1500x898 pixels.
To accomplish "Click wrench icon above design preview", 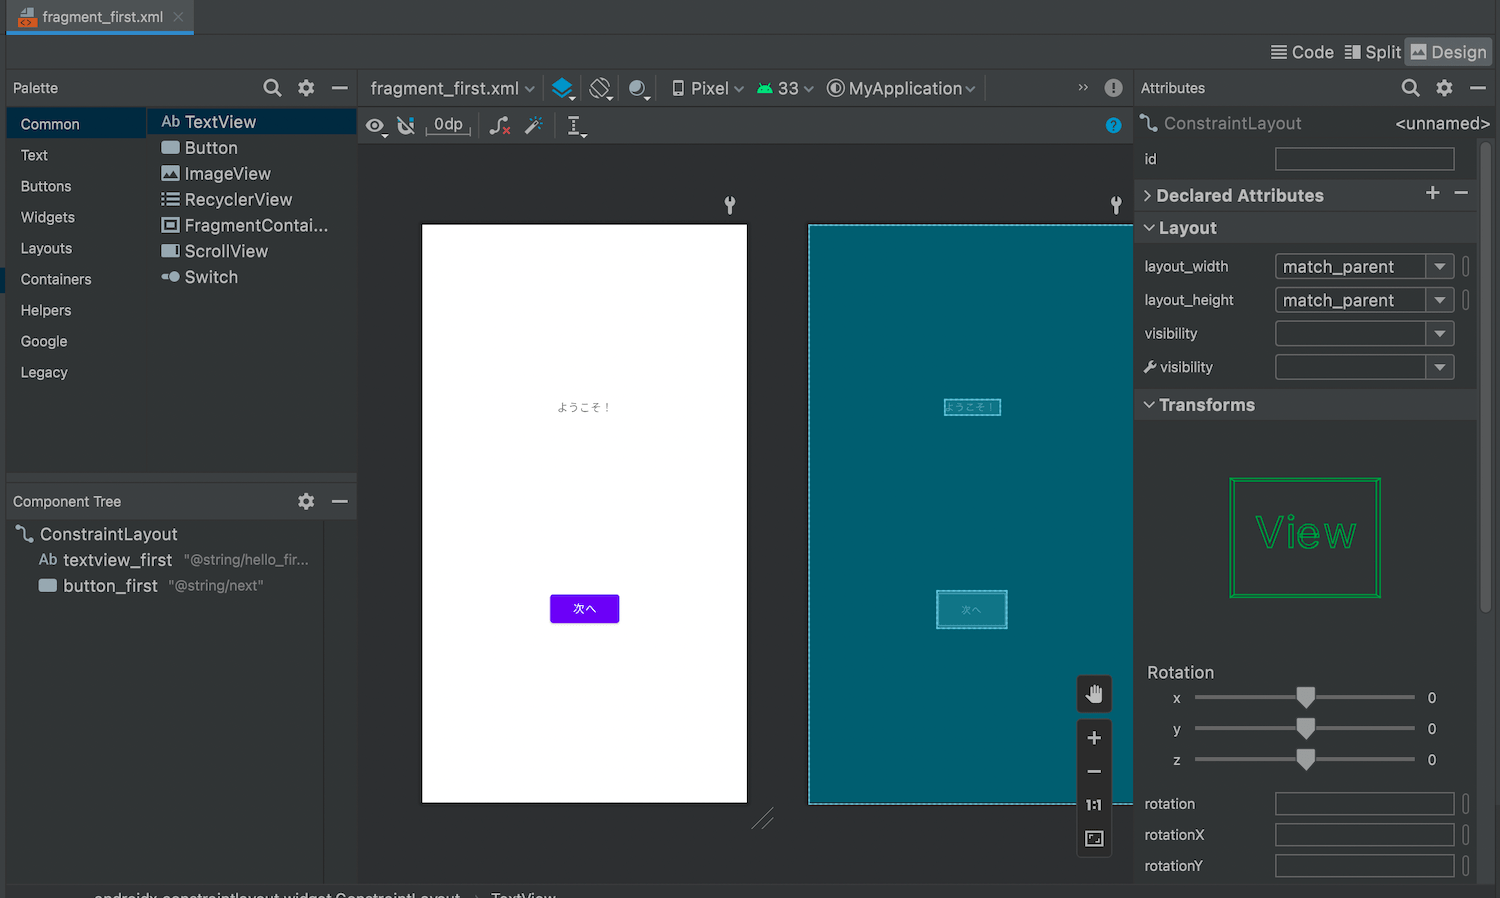I will 730,205.
